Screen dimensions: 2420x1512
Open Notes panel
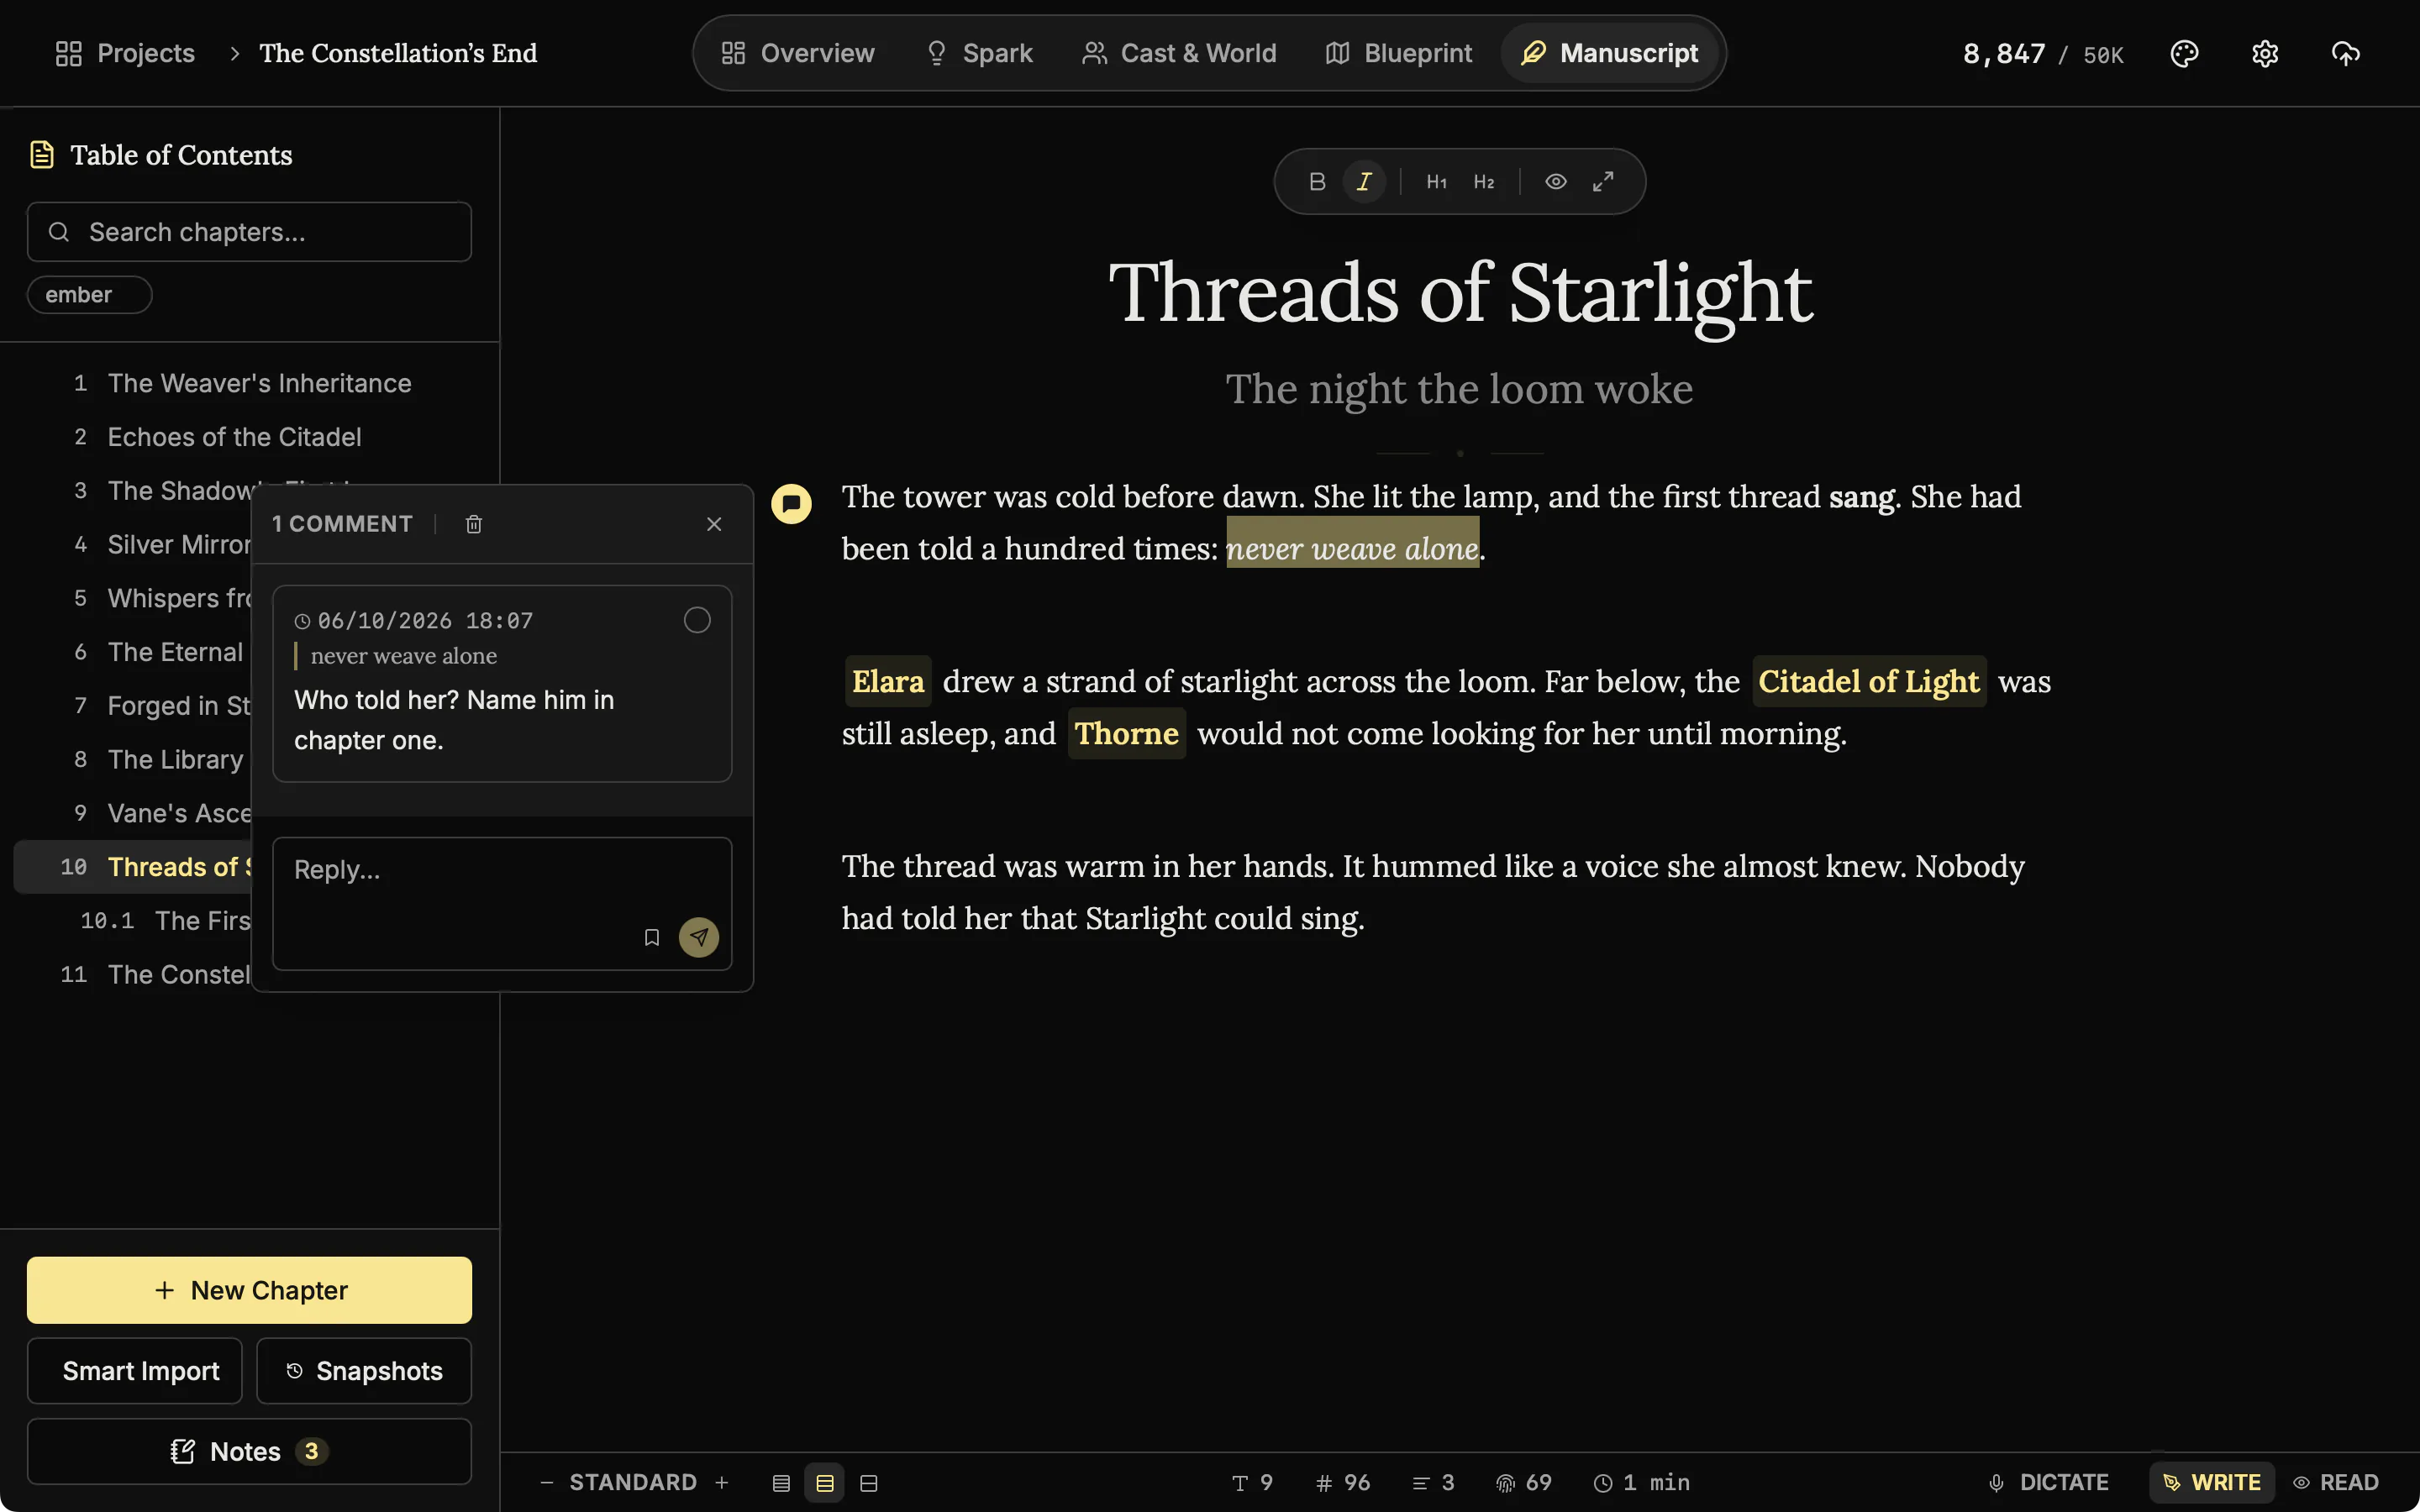click(249, 1451)
